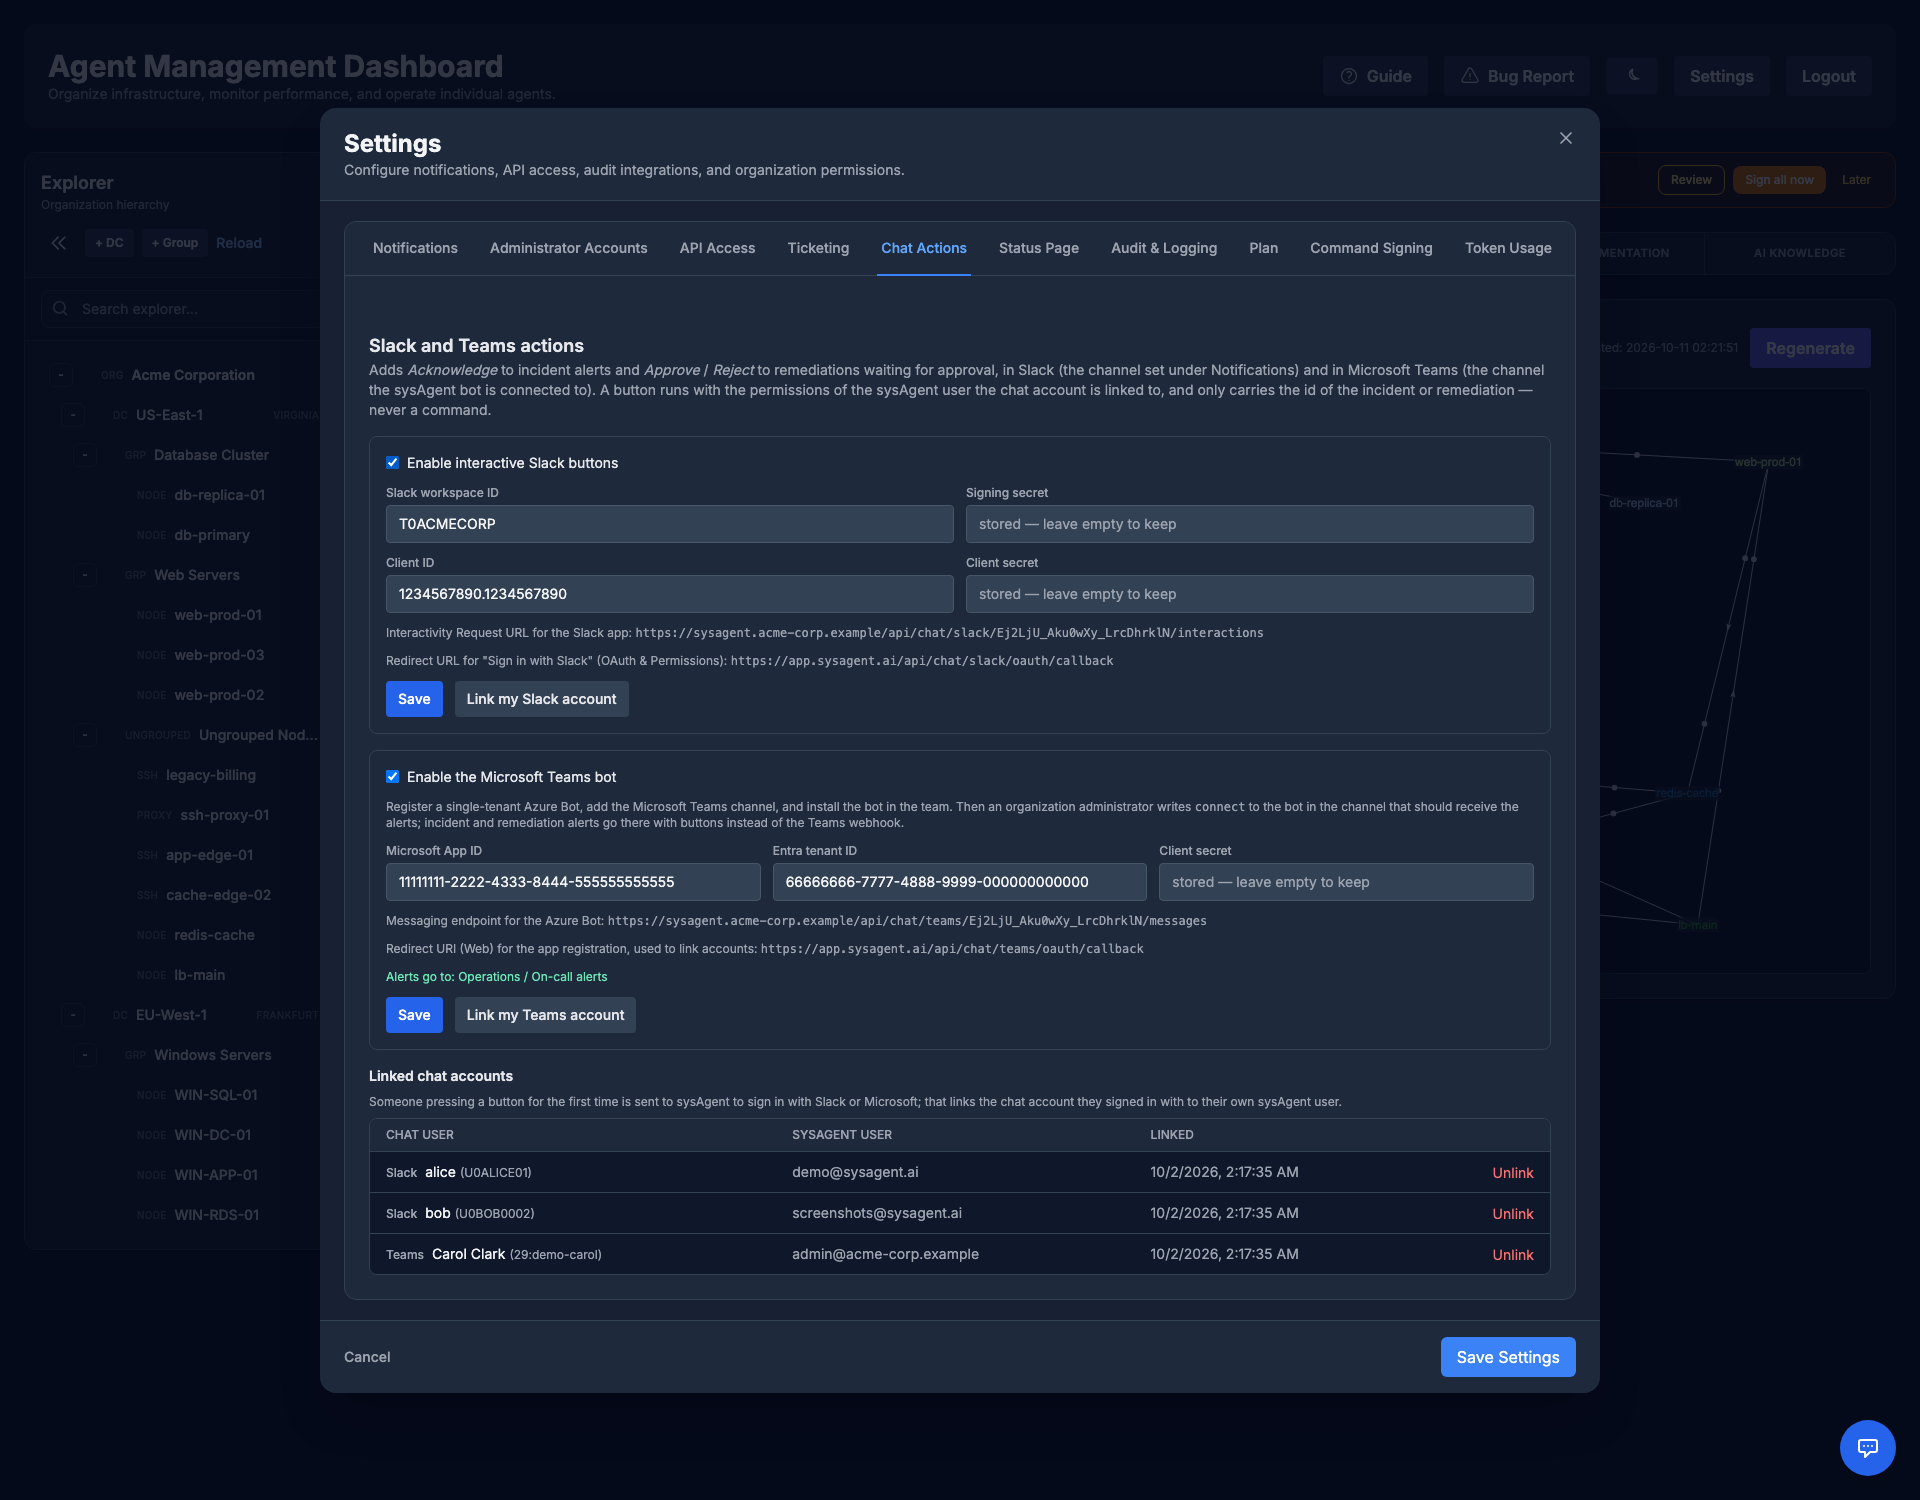This screenshot has width=1920, height=1500.
Task: Open the Audit & Logging tab
Action: (x=1164, y=248)
